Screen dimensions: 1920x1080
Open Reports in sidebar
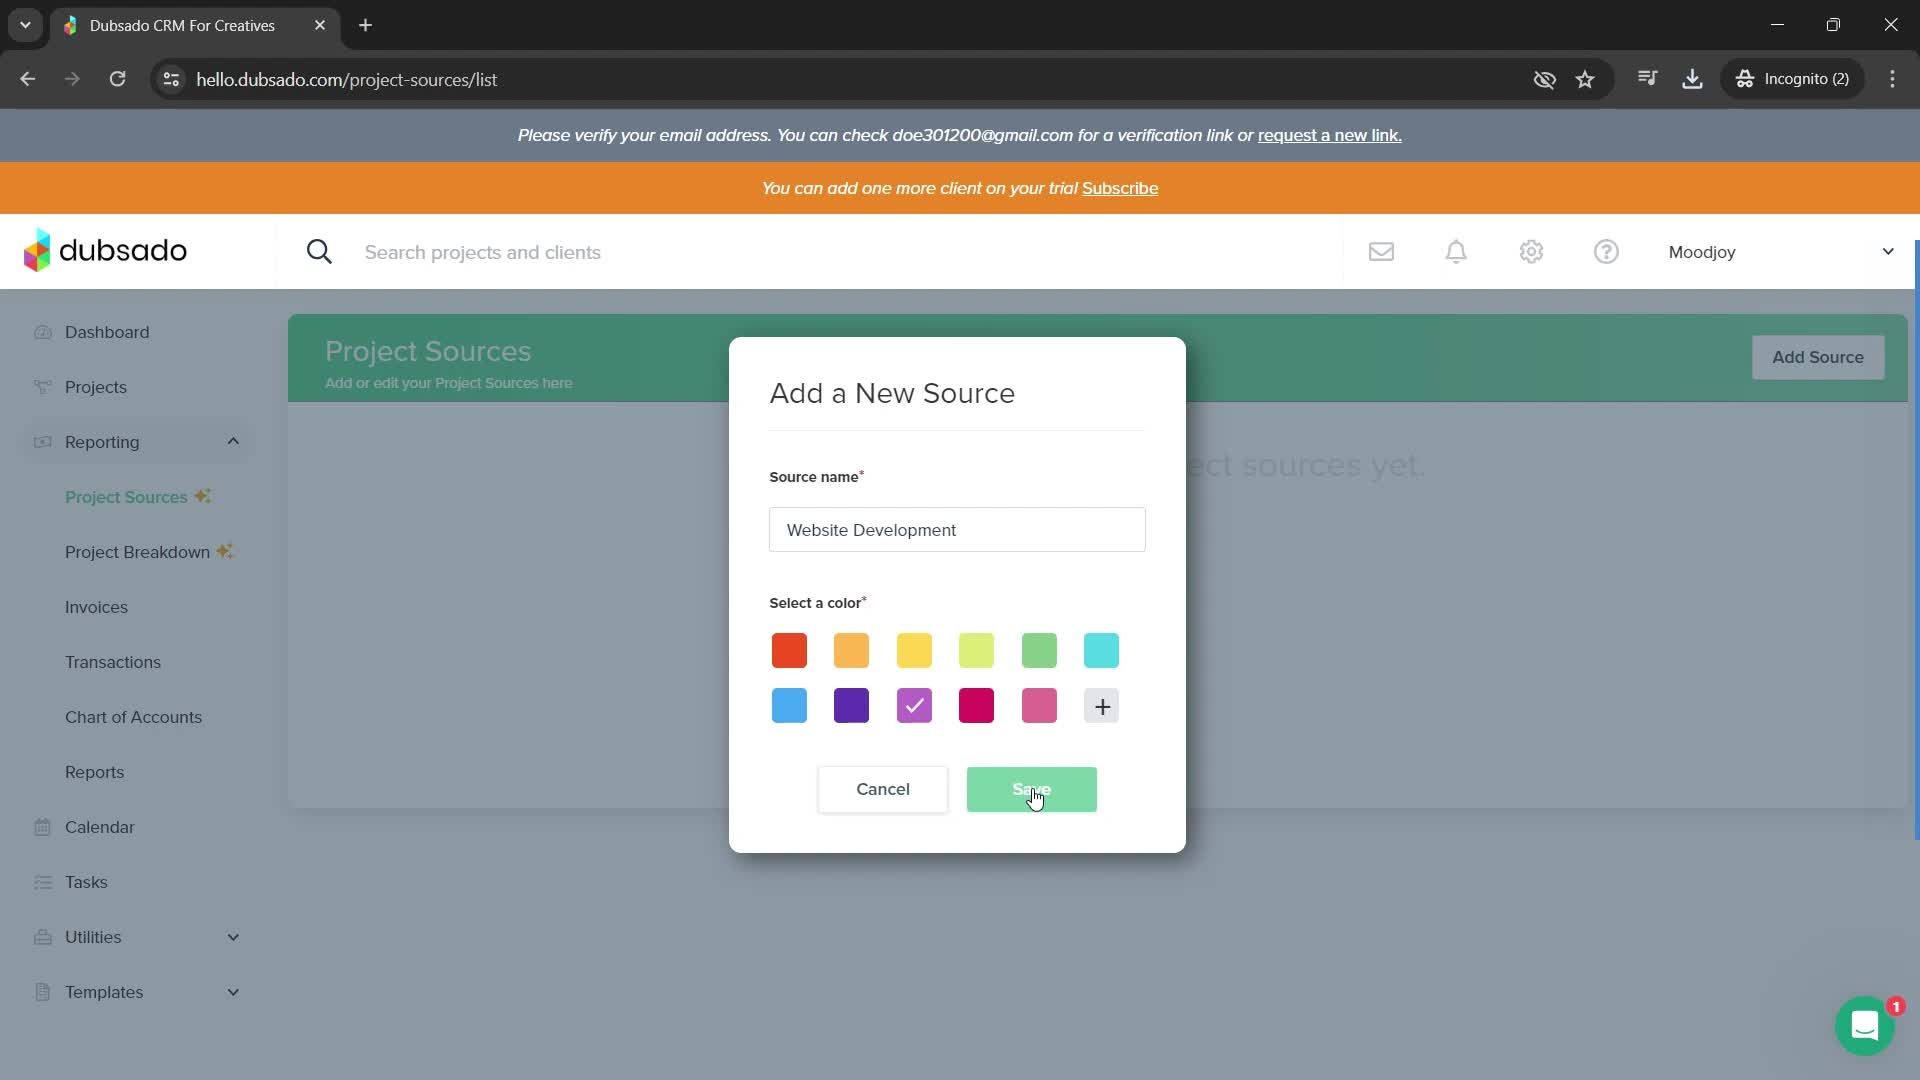pyautogui.click(x=94, y=772)
